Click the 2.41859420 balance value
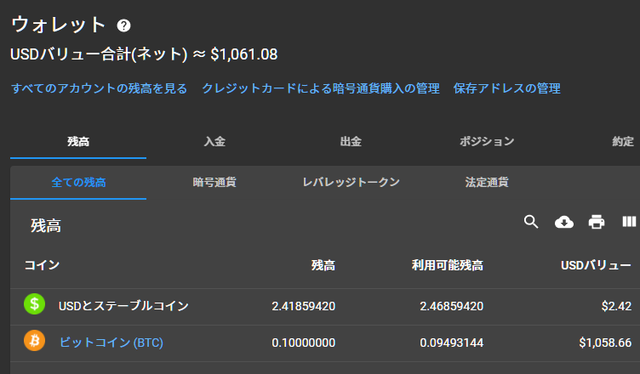The height and width of the screenshot is (374, 640). pos(303,306)
